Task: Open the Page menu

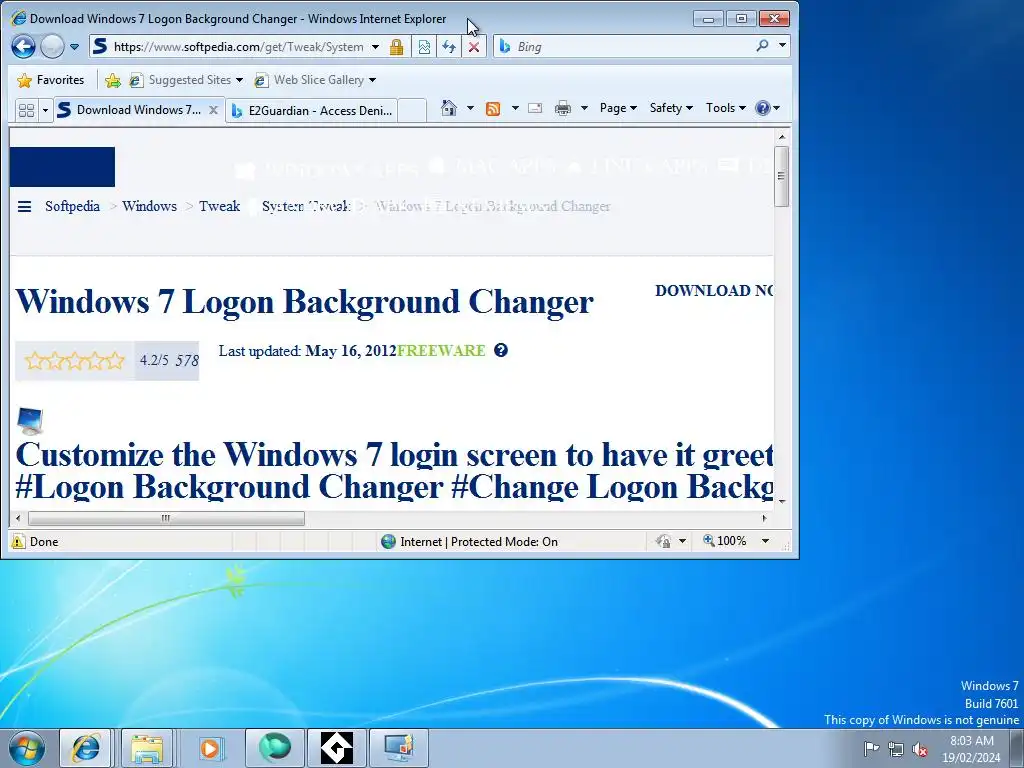Action: click(618, 108)
